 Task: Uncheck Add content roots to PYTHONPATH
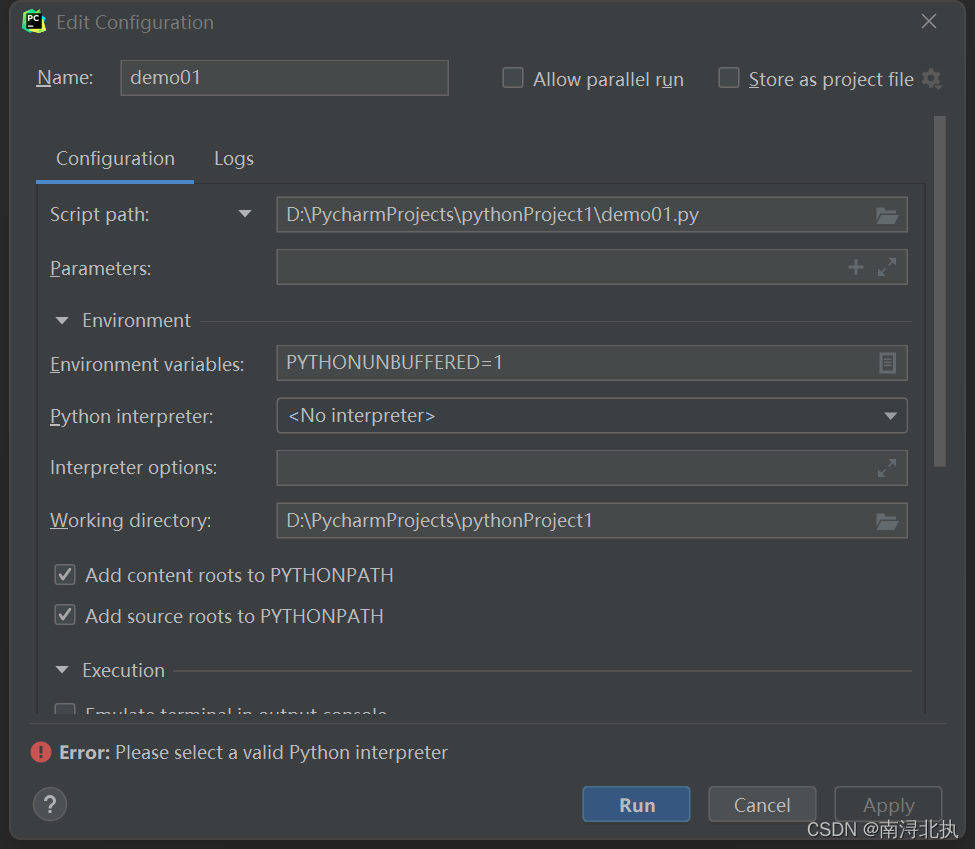pos(64,575)
